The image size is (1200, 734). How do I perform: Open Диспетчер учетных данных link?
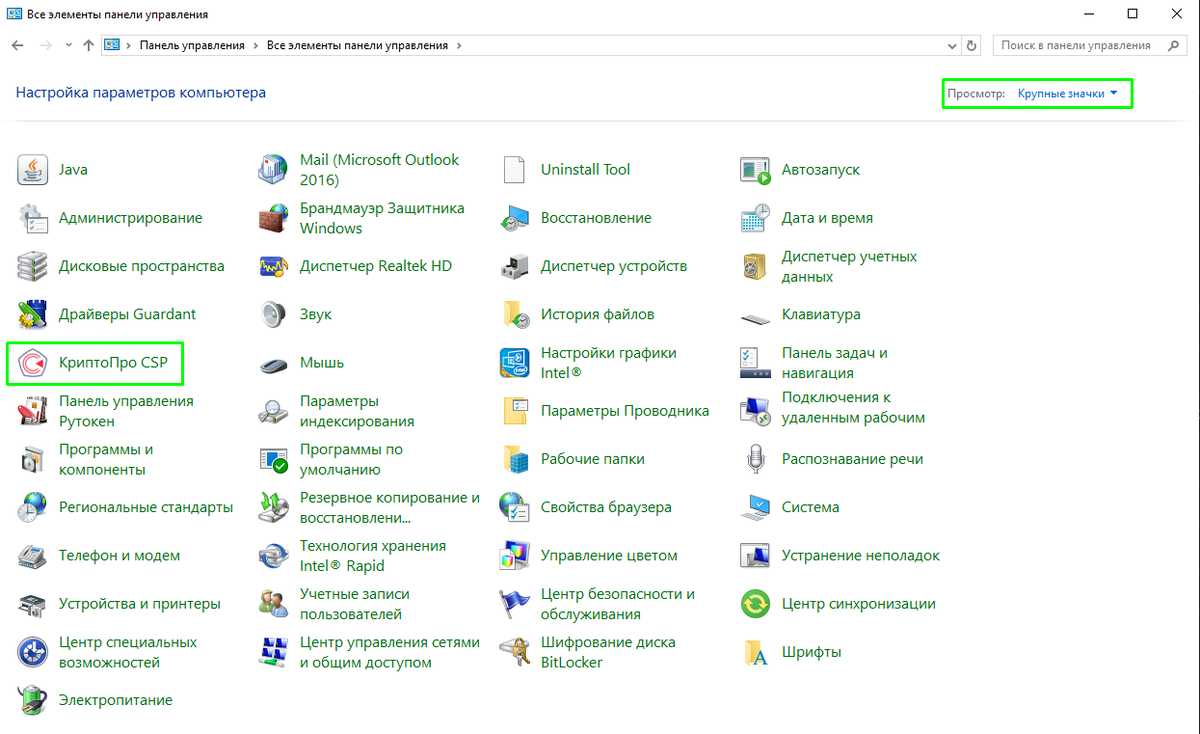[849, 266]
